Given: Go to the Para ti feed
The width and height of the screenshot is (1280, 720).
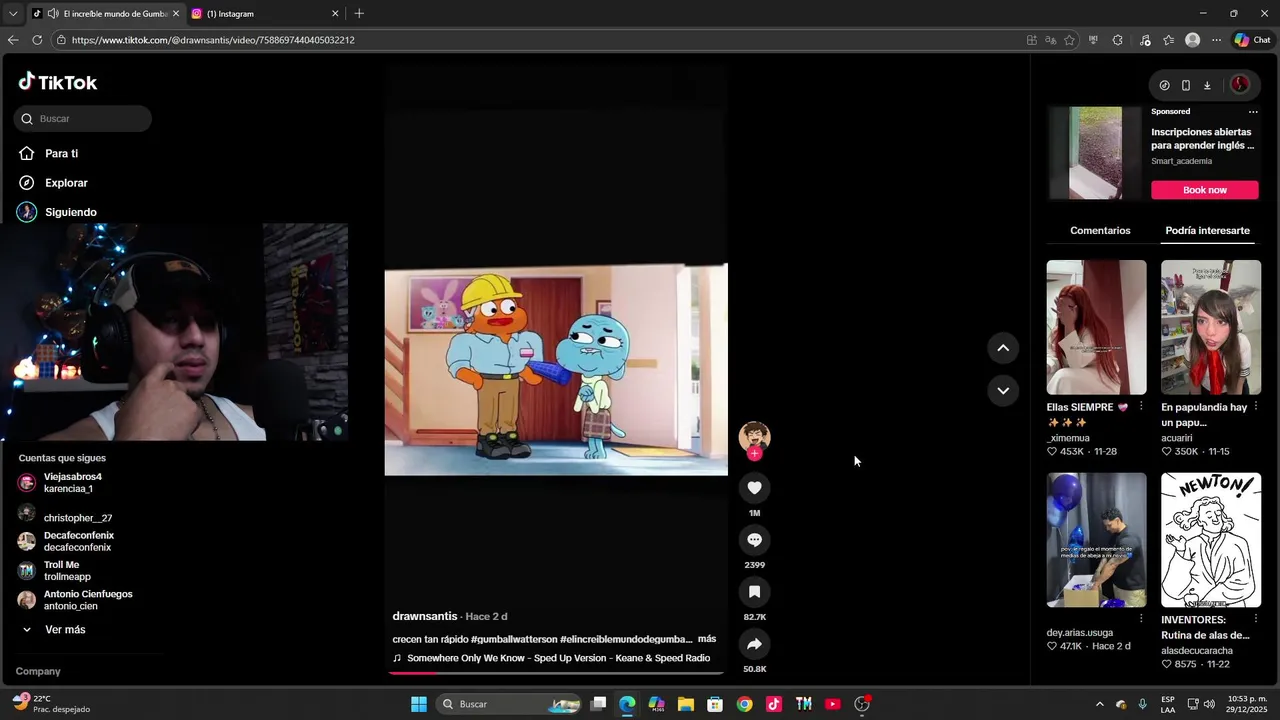Looking at the screenshot, I should tap(50, 154).
